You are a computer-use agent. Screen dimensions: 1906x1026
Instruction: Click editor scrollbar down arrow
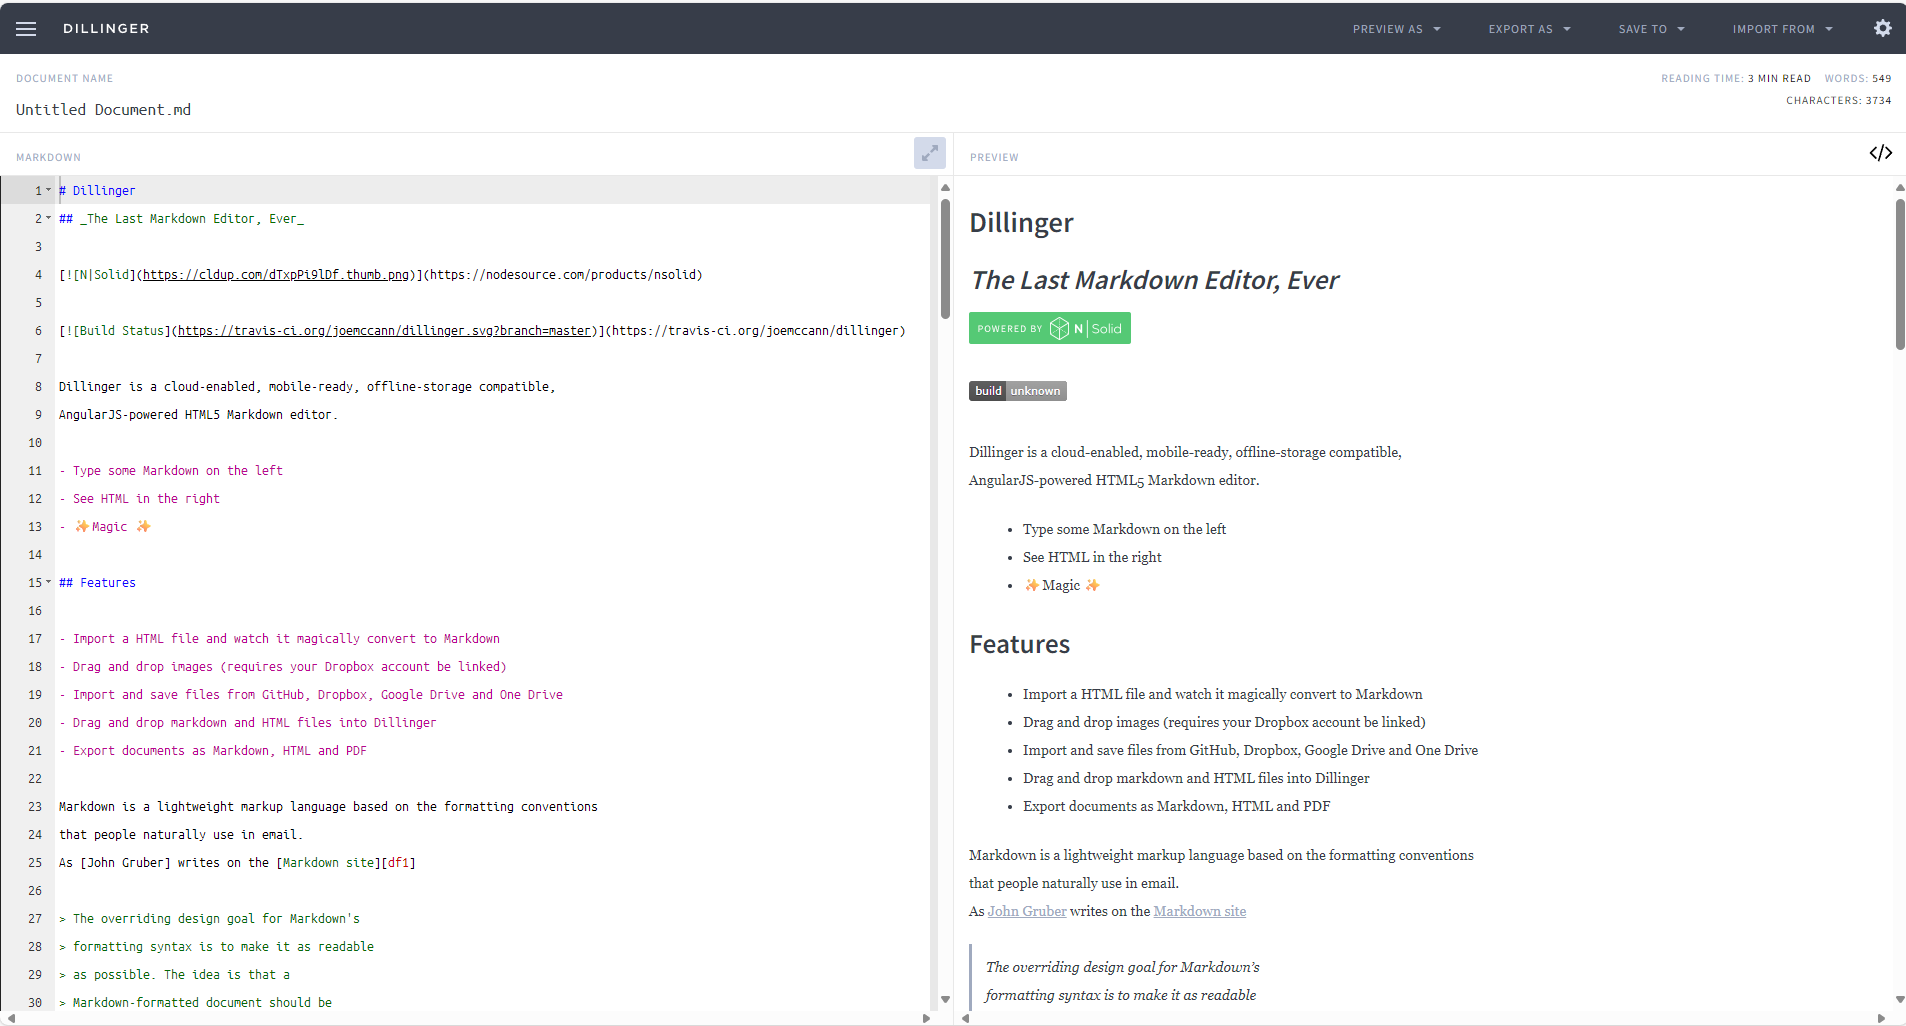click(945, 999)
